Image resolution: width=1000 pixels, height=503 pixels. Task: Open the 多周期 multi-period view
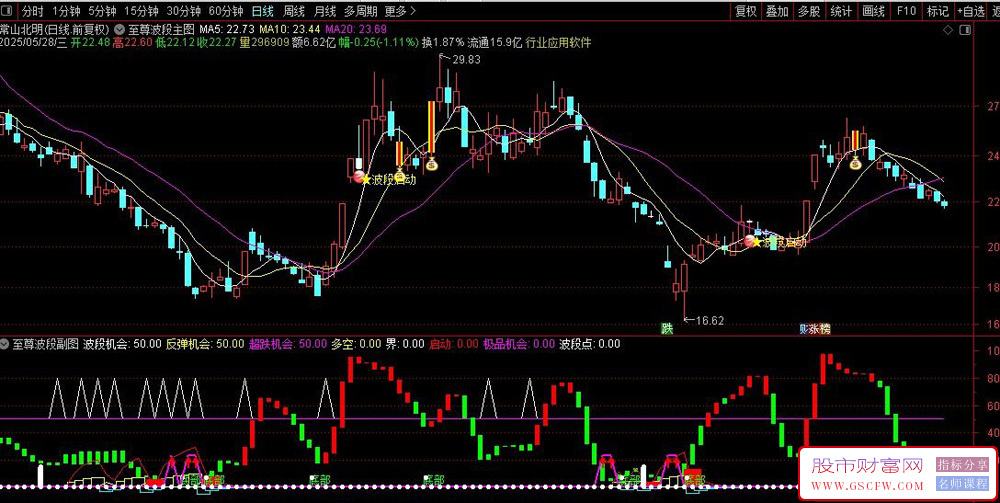click(361, 11)
